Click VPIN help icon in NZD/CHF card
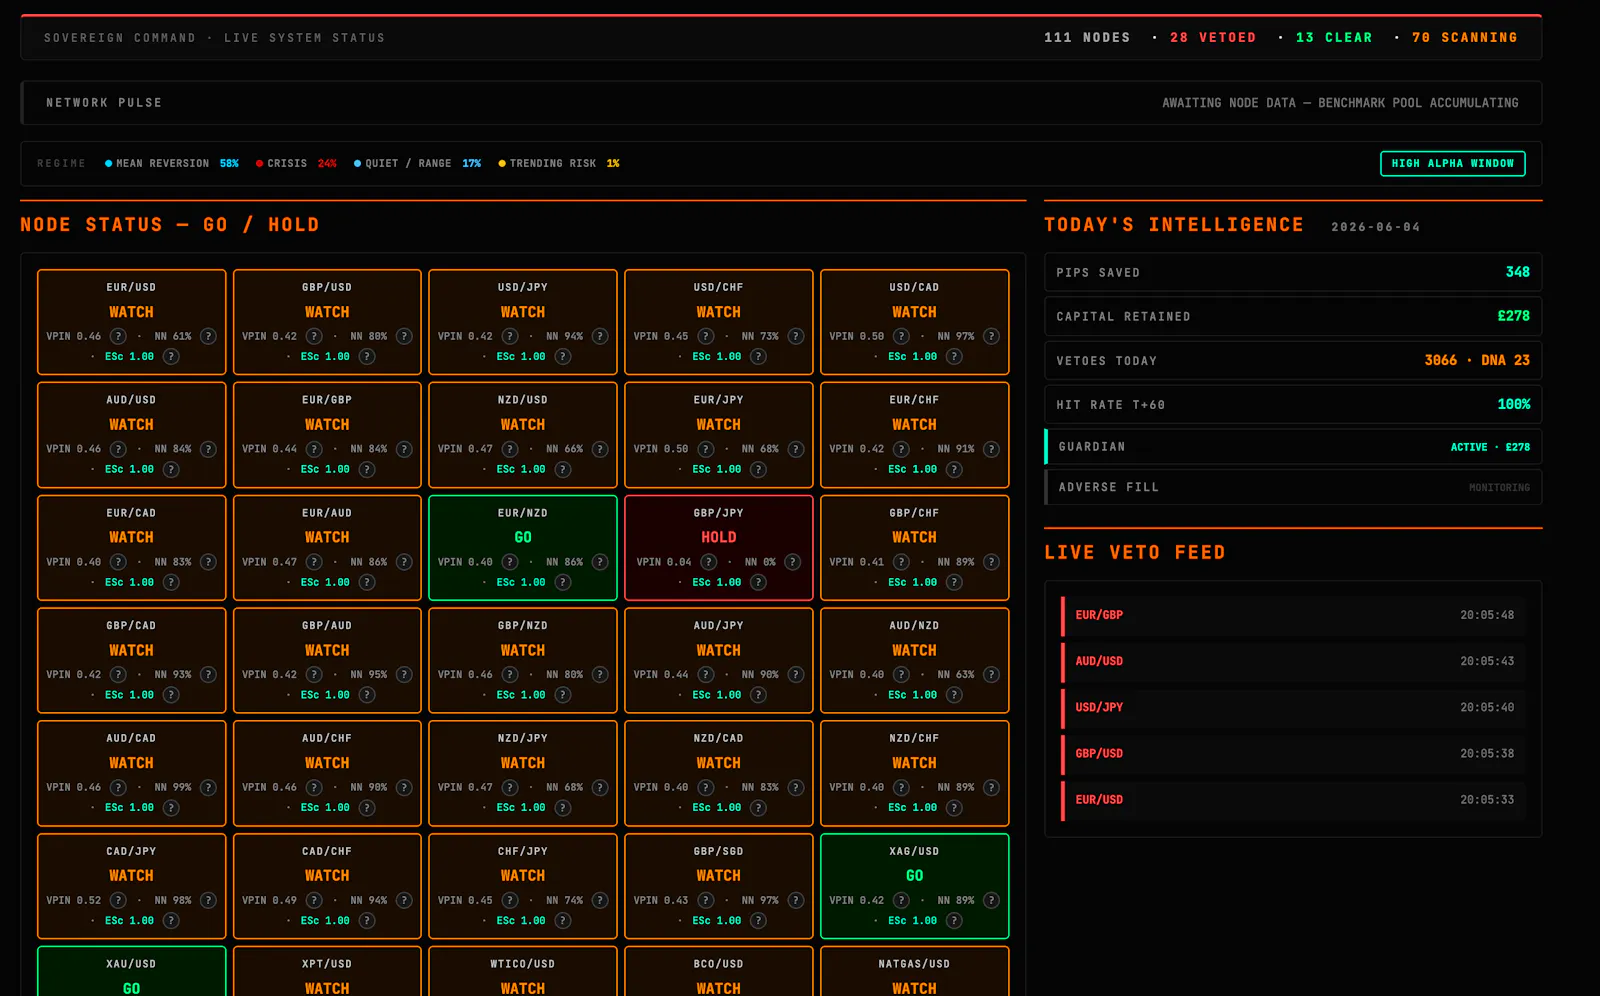Screen dimensions: 1600x996 coord(901,787)
